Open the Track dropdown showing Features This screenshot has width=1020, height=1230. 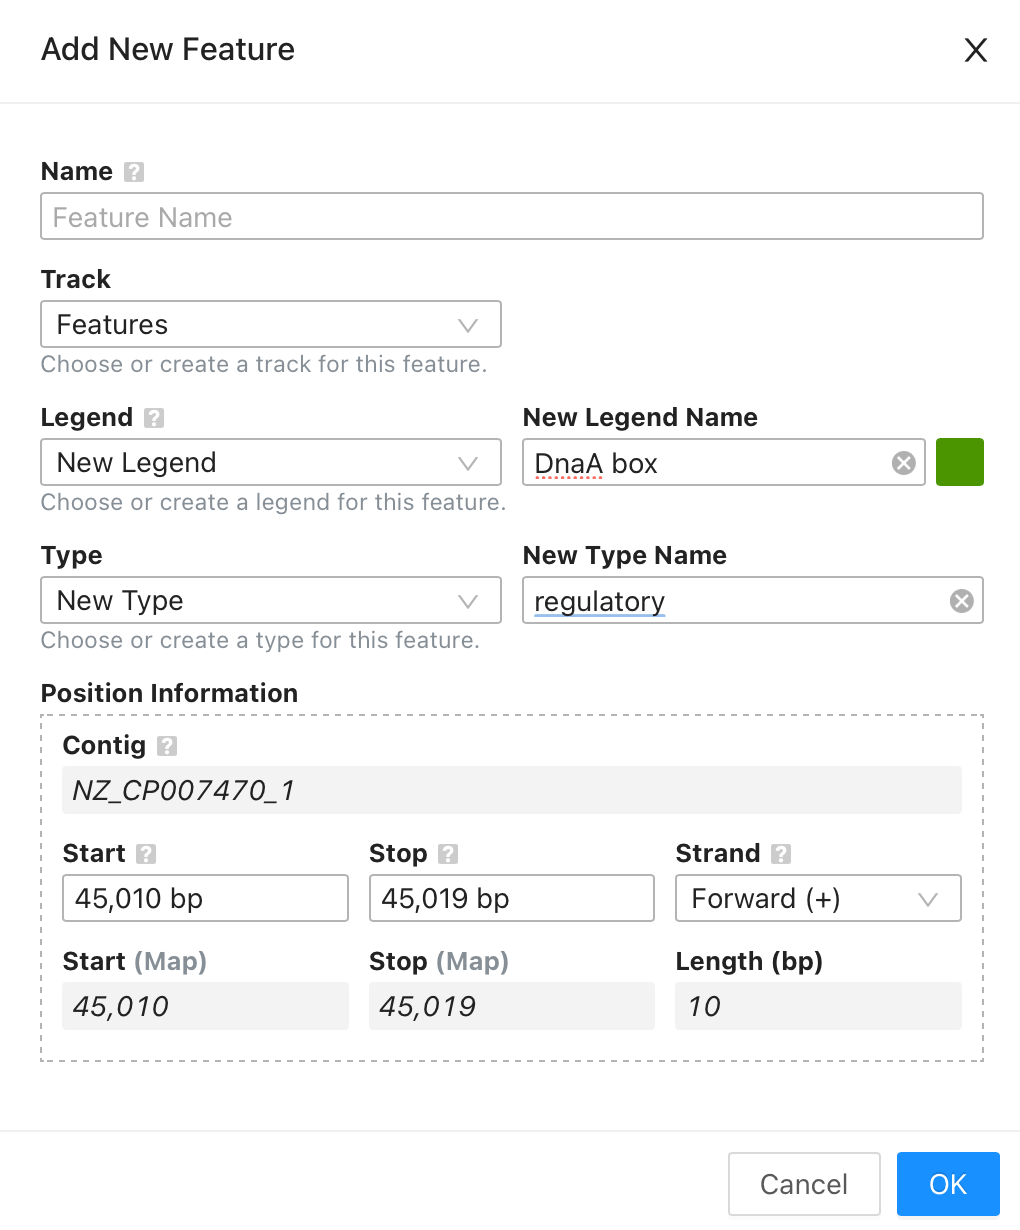point(271,325)
